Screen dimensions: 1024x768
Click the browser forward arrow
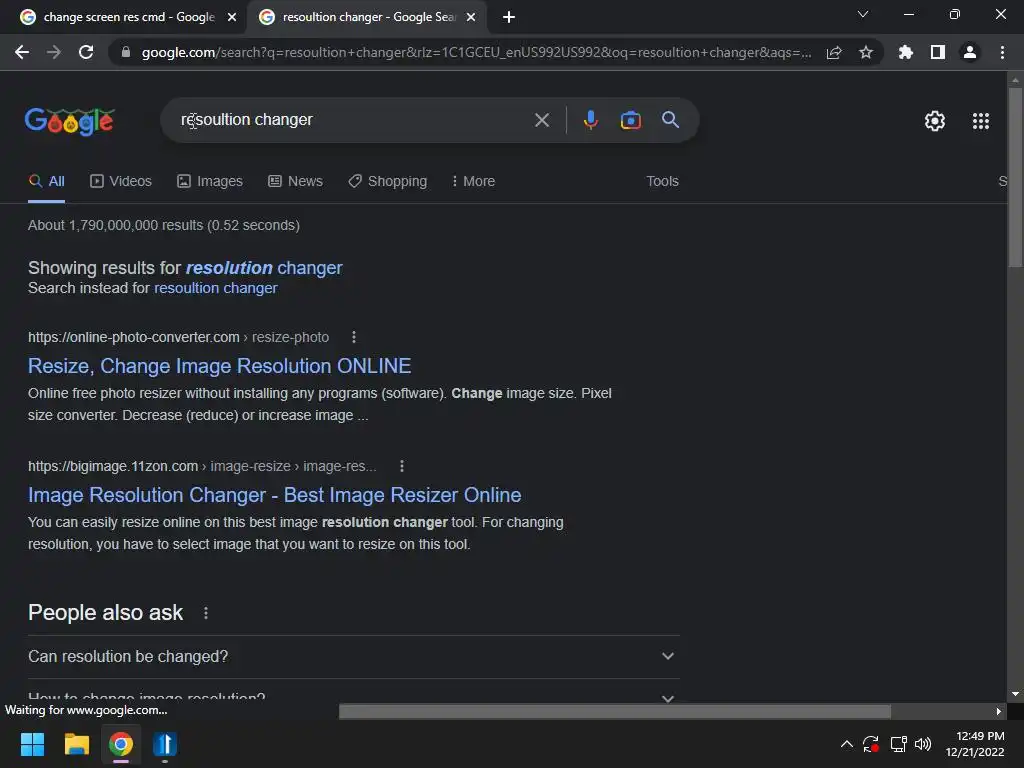pos(54,52)
